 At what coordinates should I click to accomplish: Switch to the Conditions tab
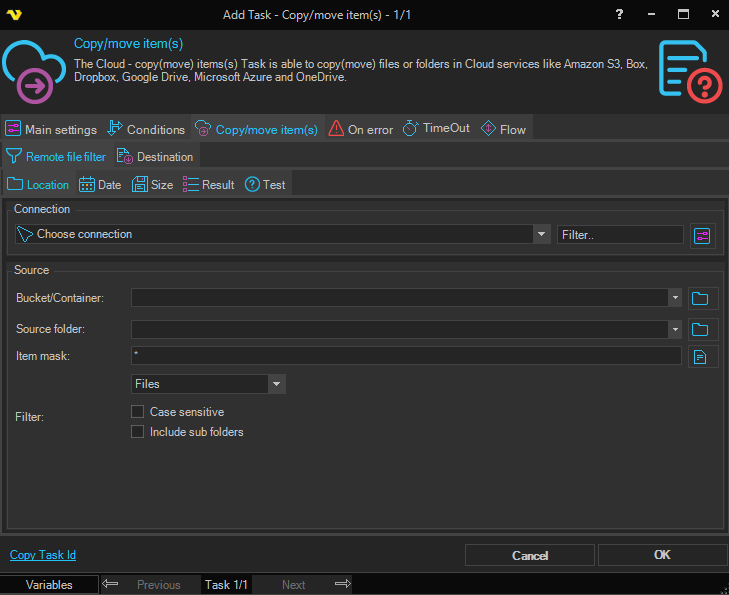click(x=146, y=129)
